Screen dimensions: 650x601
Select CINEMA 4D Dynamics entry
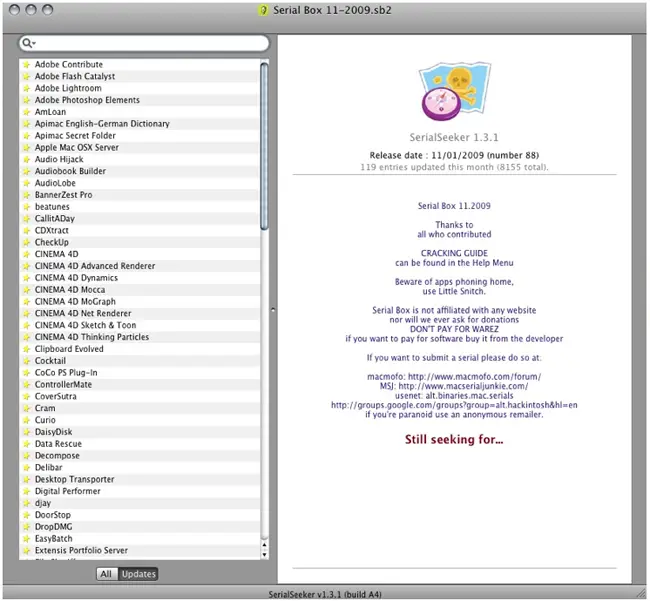coord(140,278)
